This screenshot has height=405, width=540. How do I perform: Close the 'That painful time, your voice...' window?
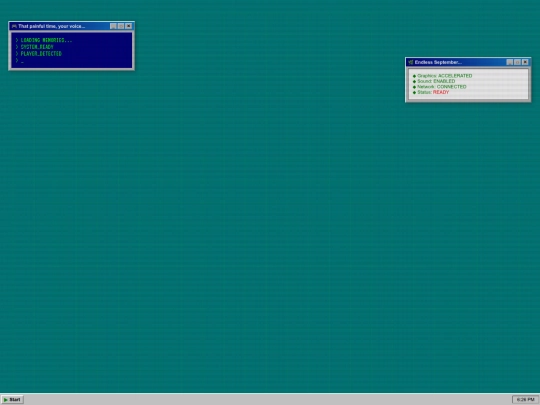tap(128, 26)
